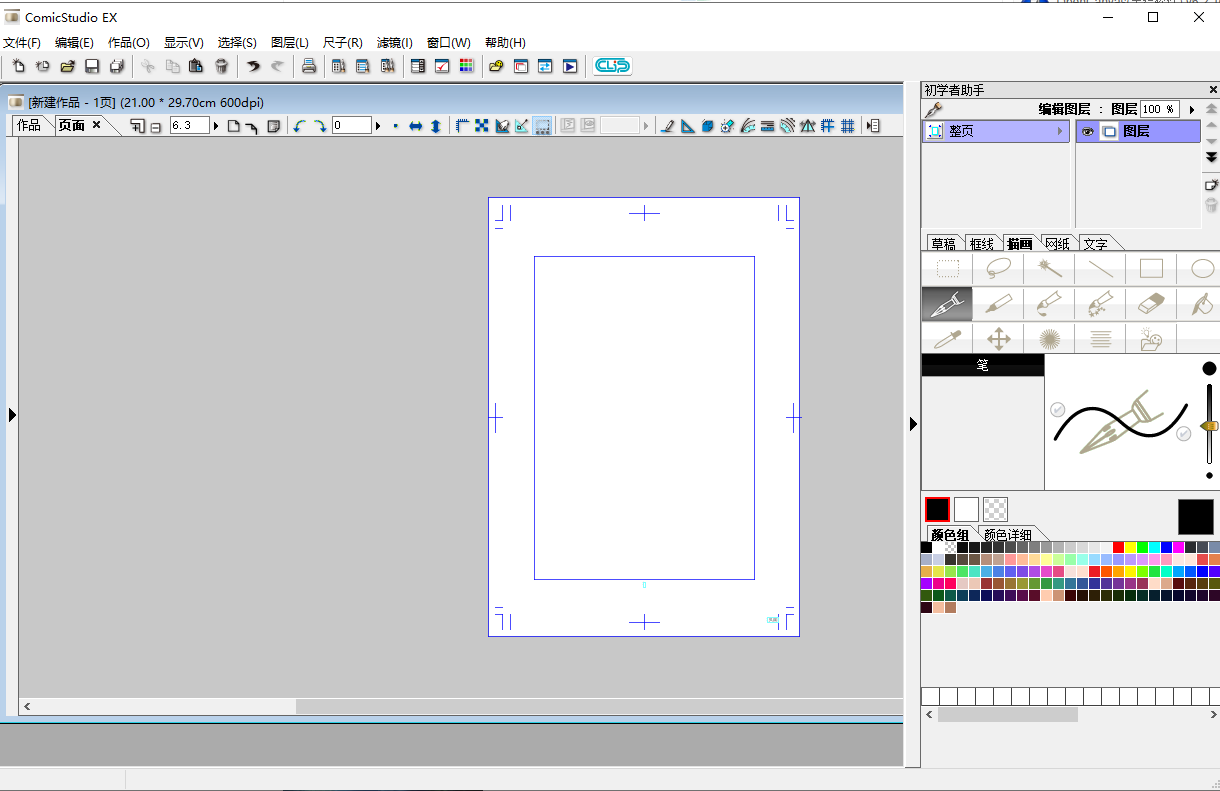1220x791 pixels.
Task: Open the 滤镜(I) menu
Action: click(x=394, y=43)
